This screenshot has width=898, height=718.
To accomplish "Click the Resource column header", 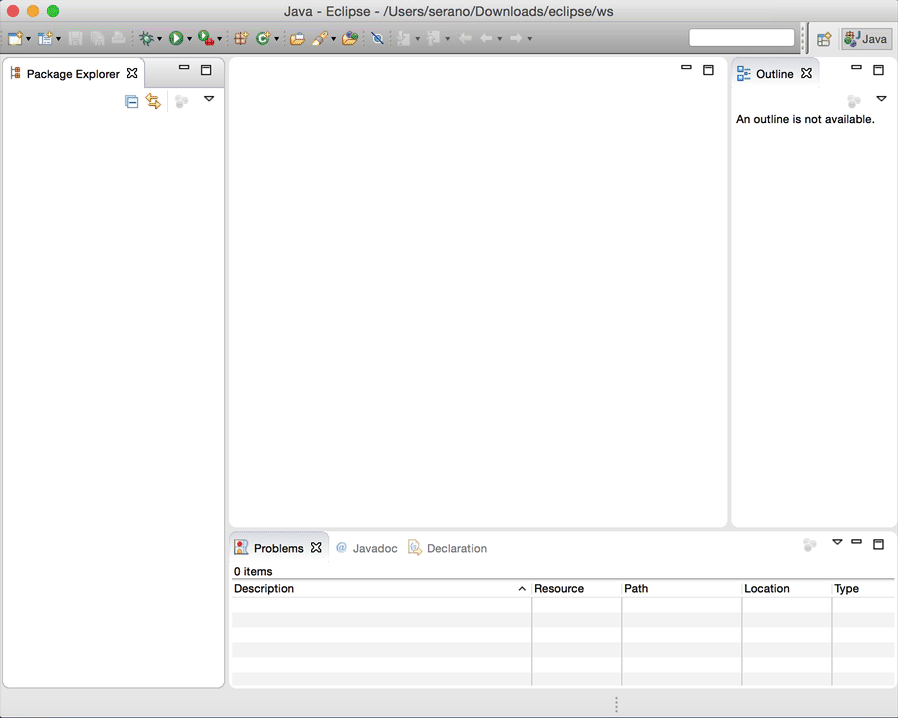I will click(x=575, y=589).
